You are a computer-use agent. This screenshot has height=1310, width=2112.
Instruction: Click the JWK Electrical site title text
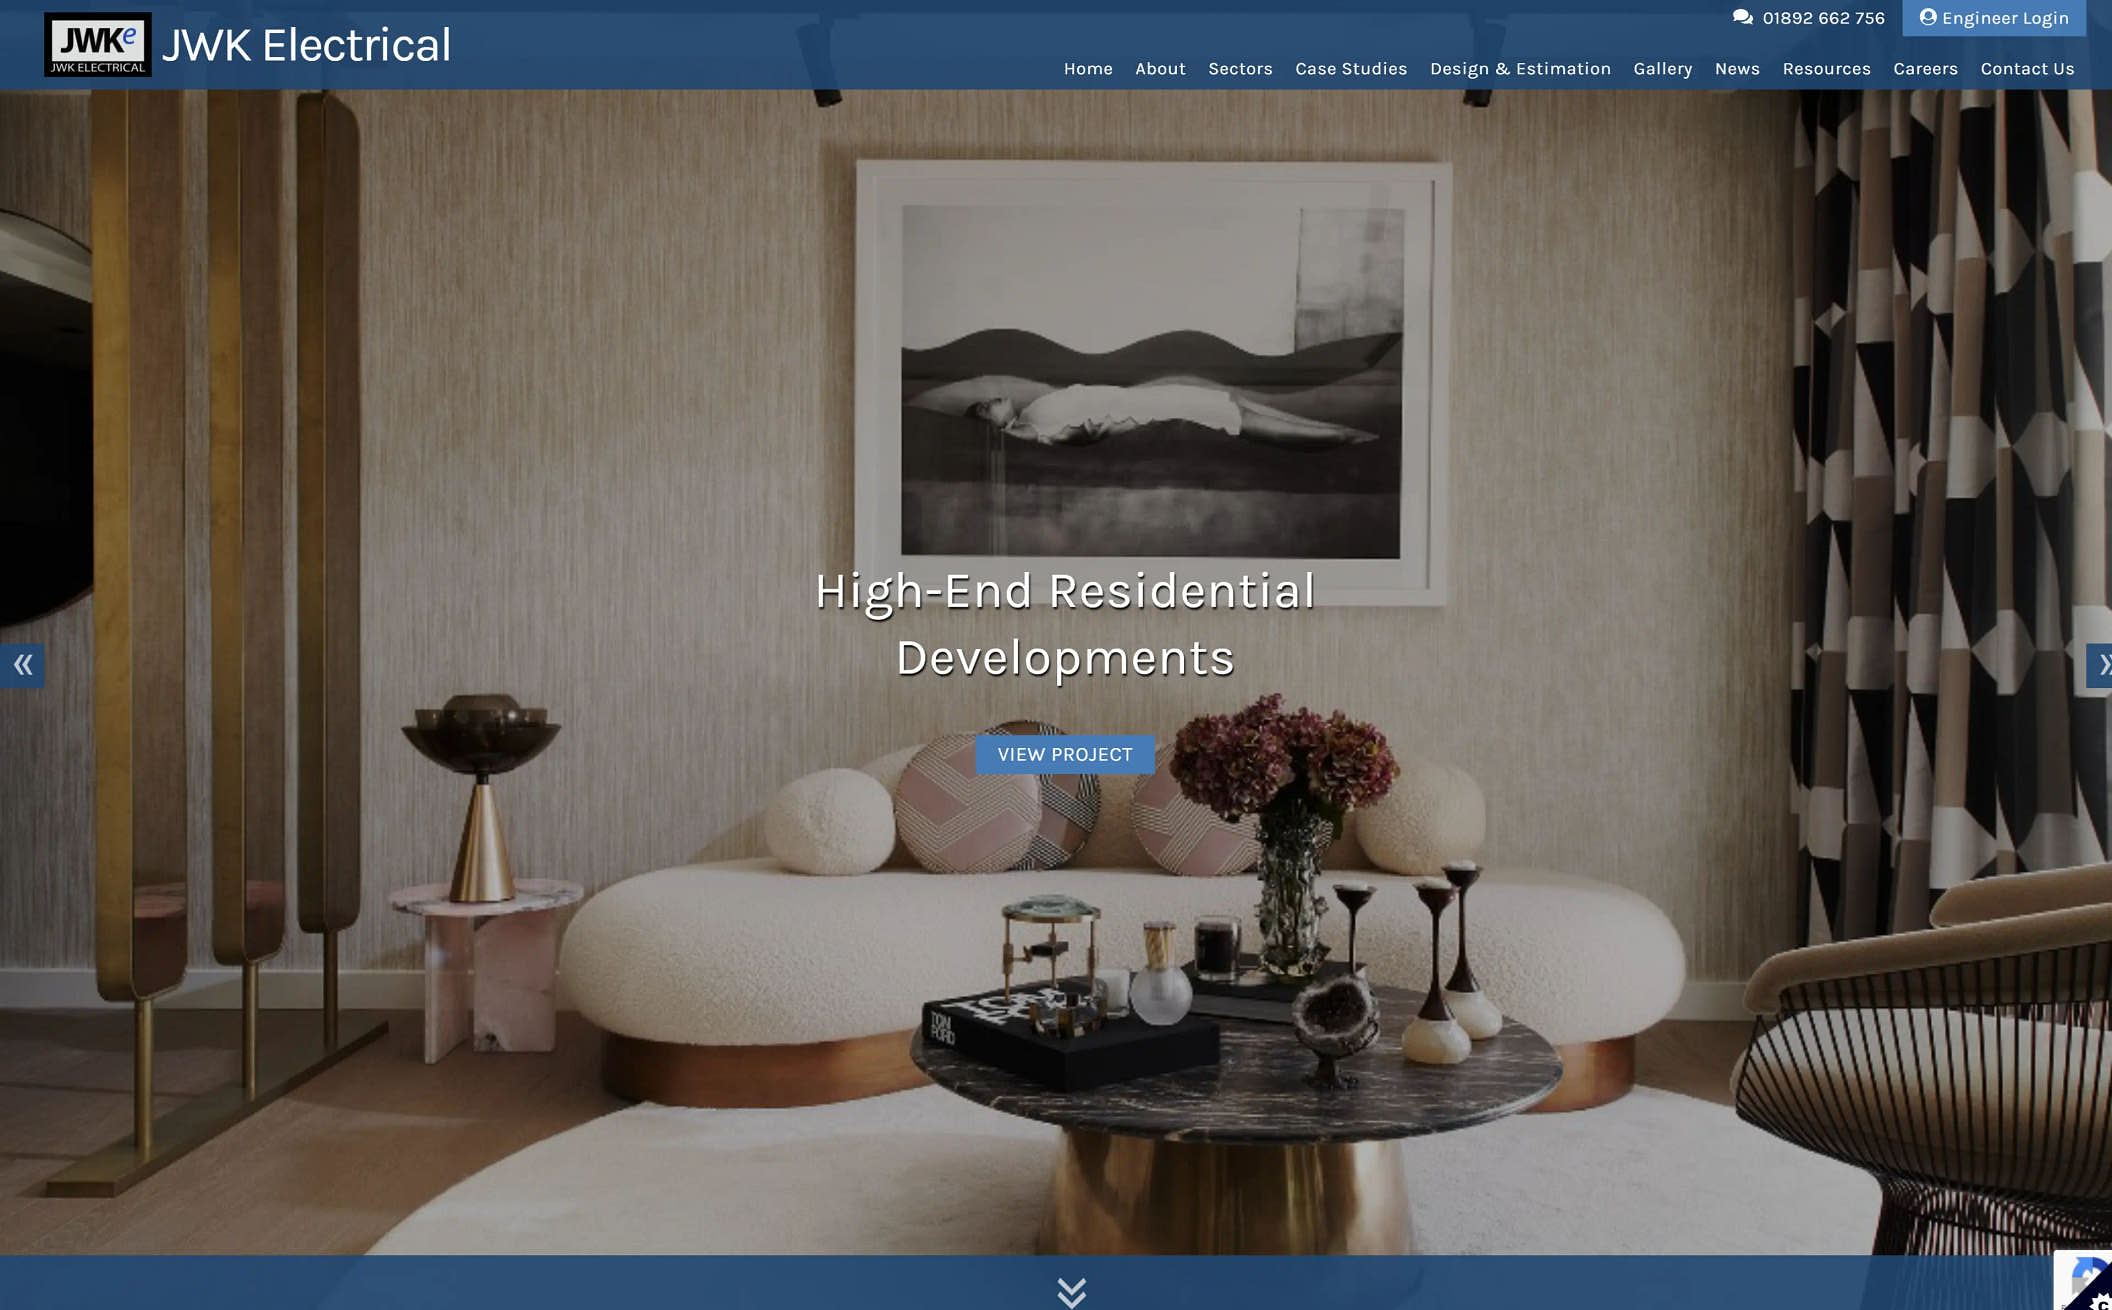306,45
